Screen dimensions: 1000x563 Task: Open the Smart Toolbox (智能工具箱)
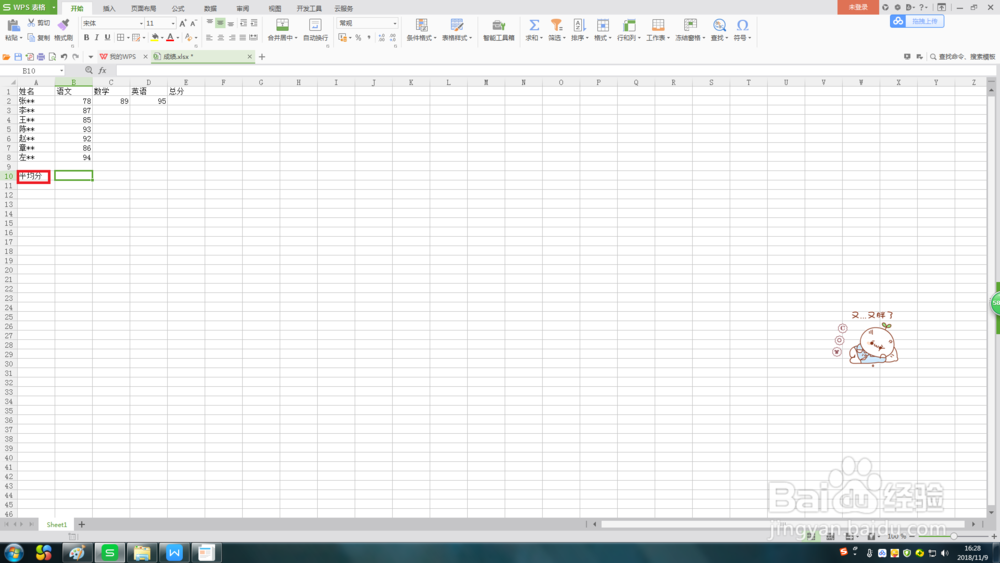(499, 29)
